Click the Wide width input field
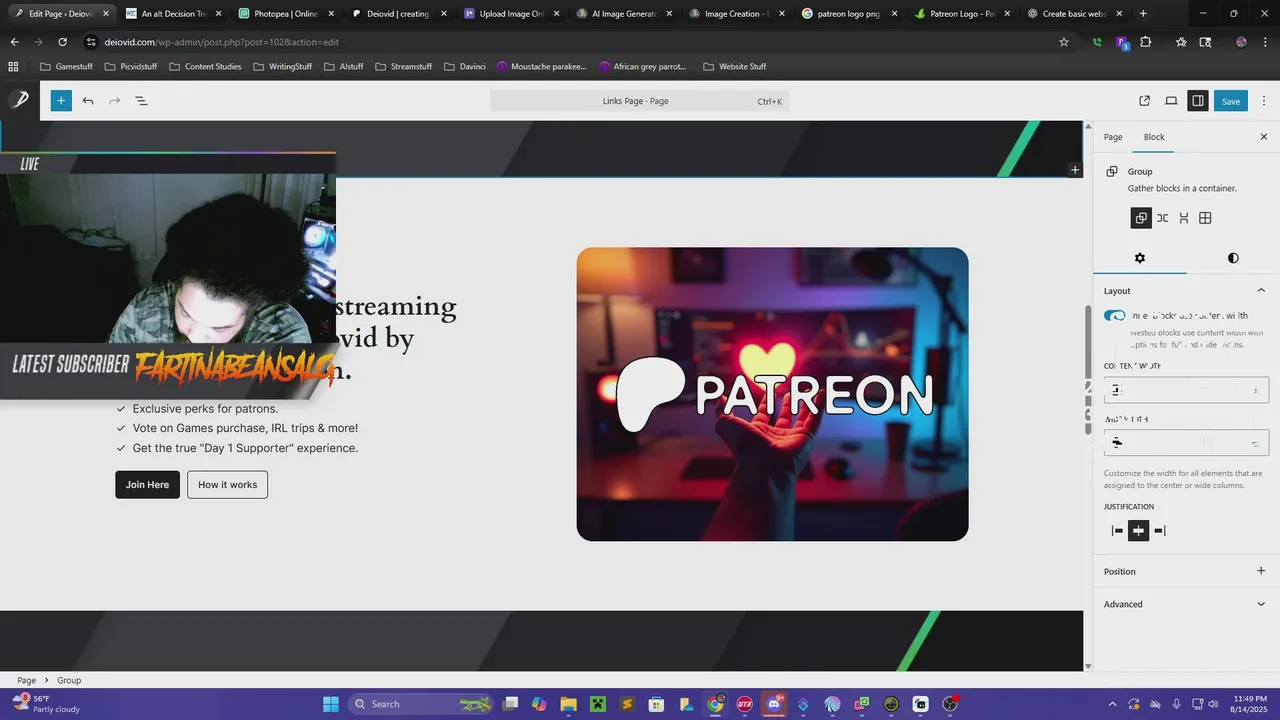The width and height of the screenshot is (1280, 720). [x=1186, y=442]
